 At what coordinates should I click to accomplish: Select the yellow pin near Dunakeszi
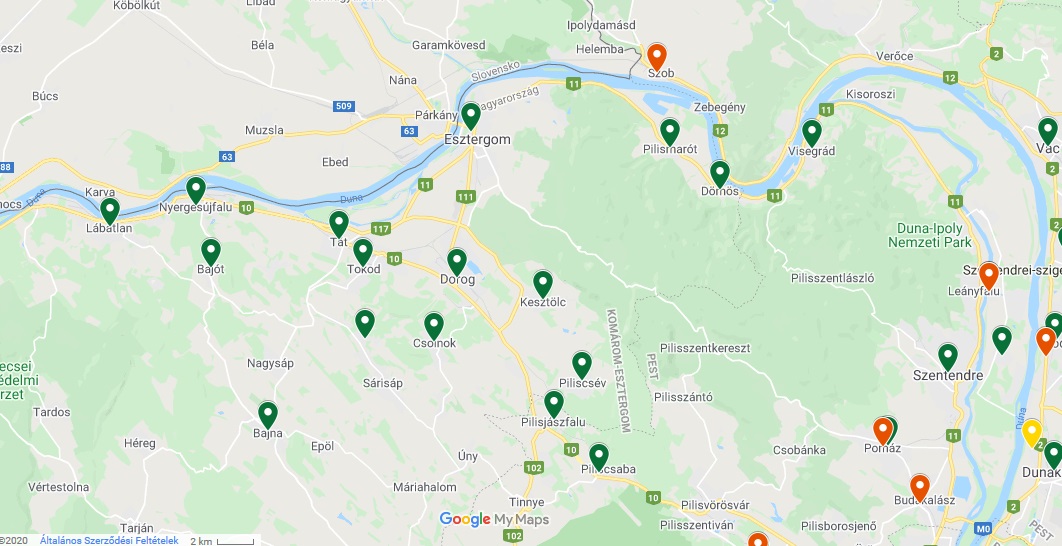(x=1032, y=433)
